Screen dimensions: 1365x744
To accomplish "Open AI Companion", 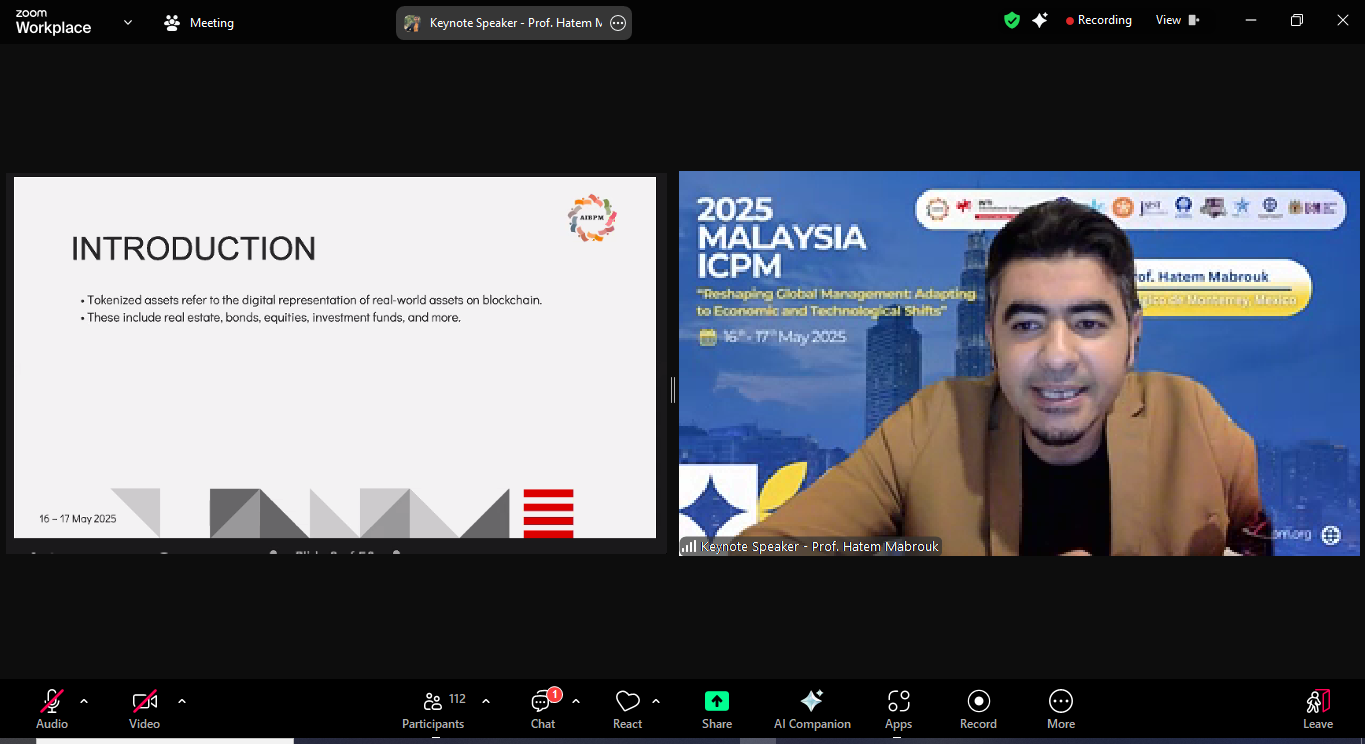I will 812,709.
